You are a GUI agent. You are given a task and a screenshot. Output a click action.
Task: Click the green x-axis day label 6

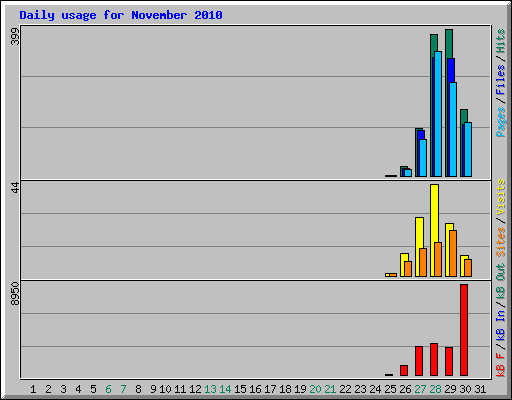pos(108,389)
